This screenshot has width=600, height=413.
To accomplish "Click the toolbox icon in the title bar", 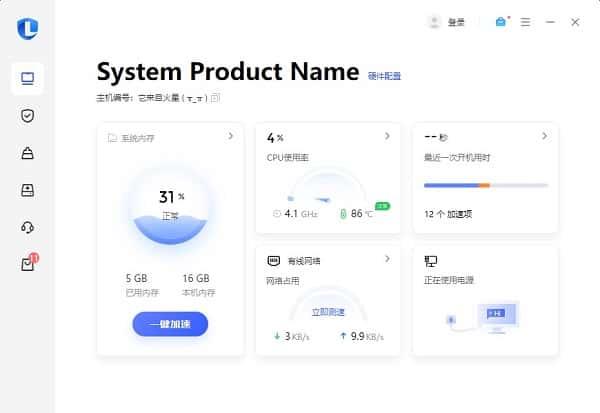I will (x=500, y=22).
